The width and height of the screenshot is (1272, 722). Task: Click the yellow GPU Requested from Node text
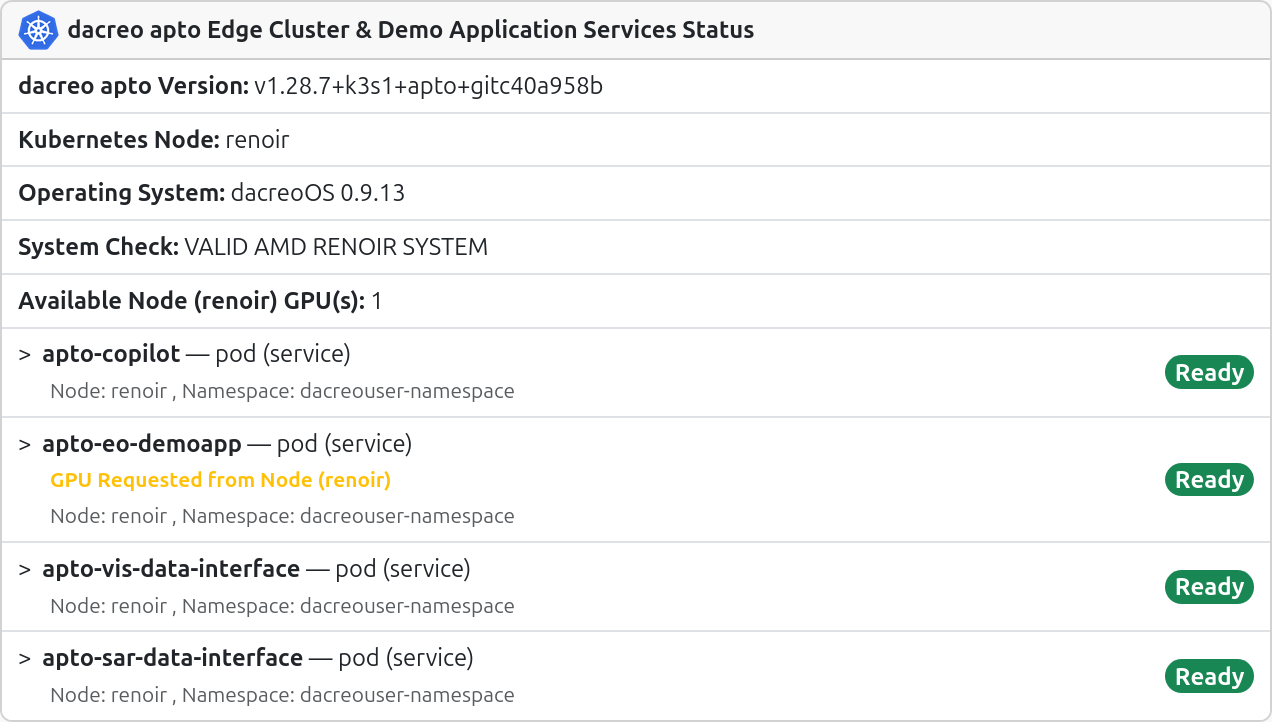(x=220, y=480)
